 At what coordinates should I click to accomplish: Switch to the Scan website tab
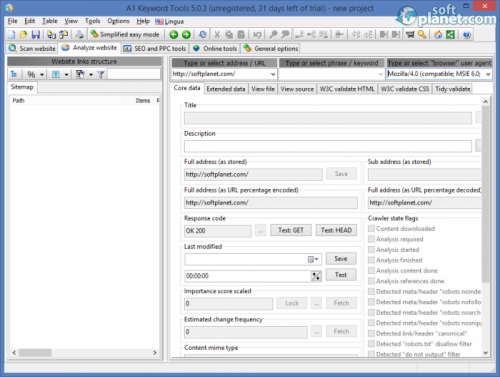(x=32, y=48)
